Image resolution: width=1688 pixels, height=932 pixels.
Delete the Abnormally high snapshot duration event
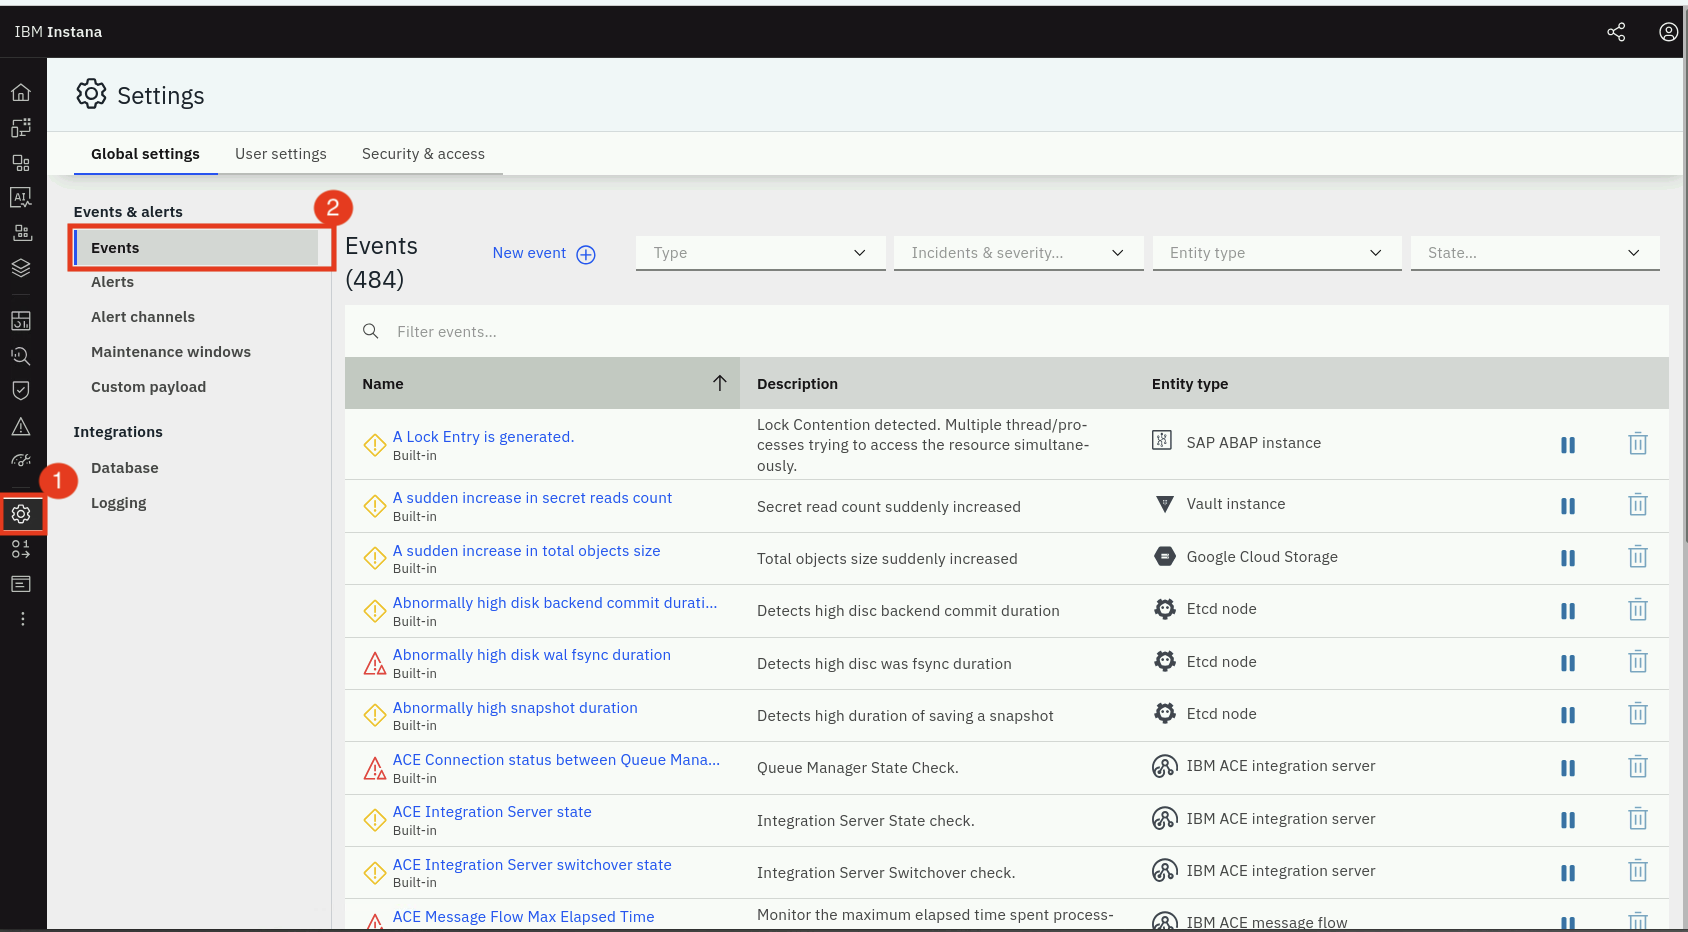point(1637,714)
